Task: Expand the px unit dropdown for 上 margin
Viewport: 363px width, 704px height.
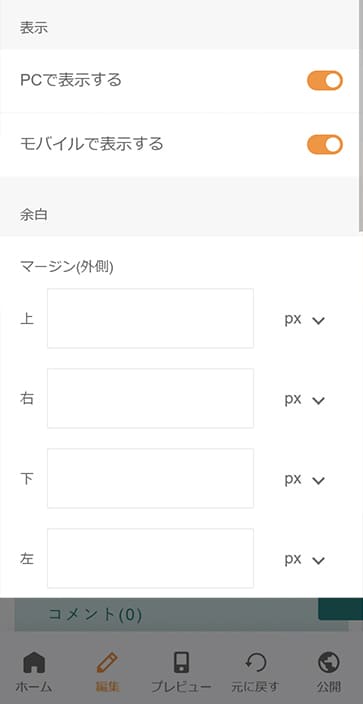Action: (305, 320)
